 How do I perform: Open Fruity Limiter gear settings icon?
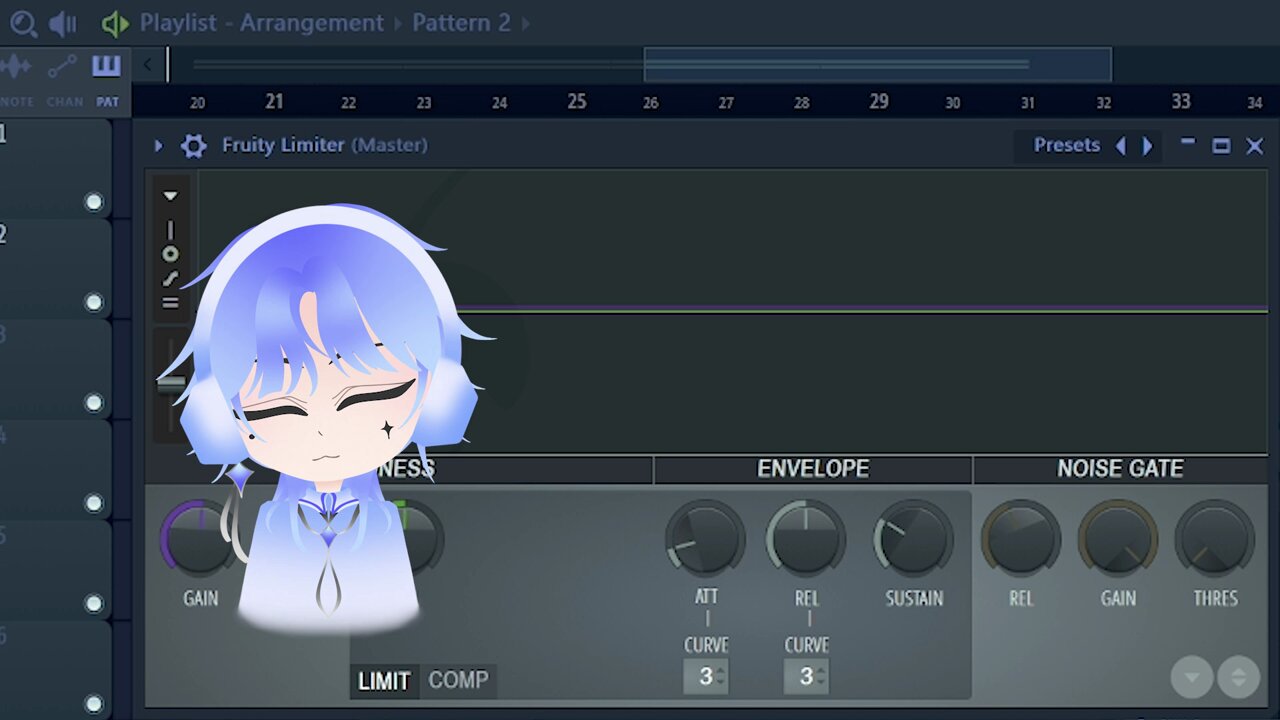coord(193,146)
